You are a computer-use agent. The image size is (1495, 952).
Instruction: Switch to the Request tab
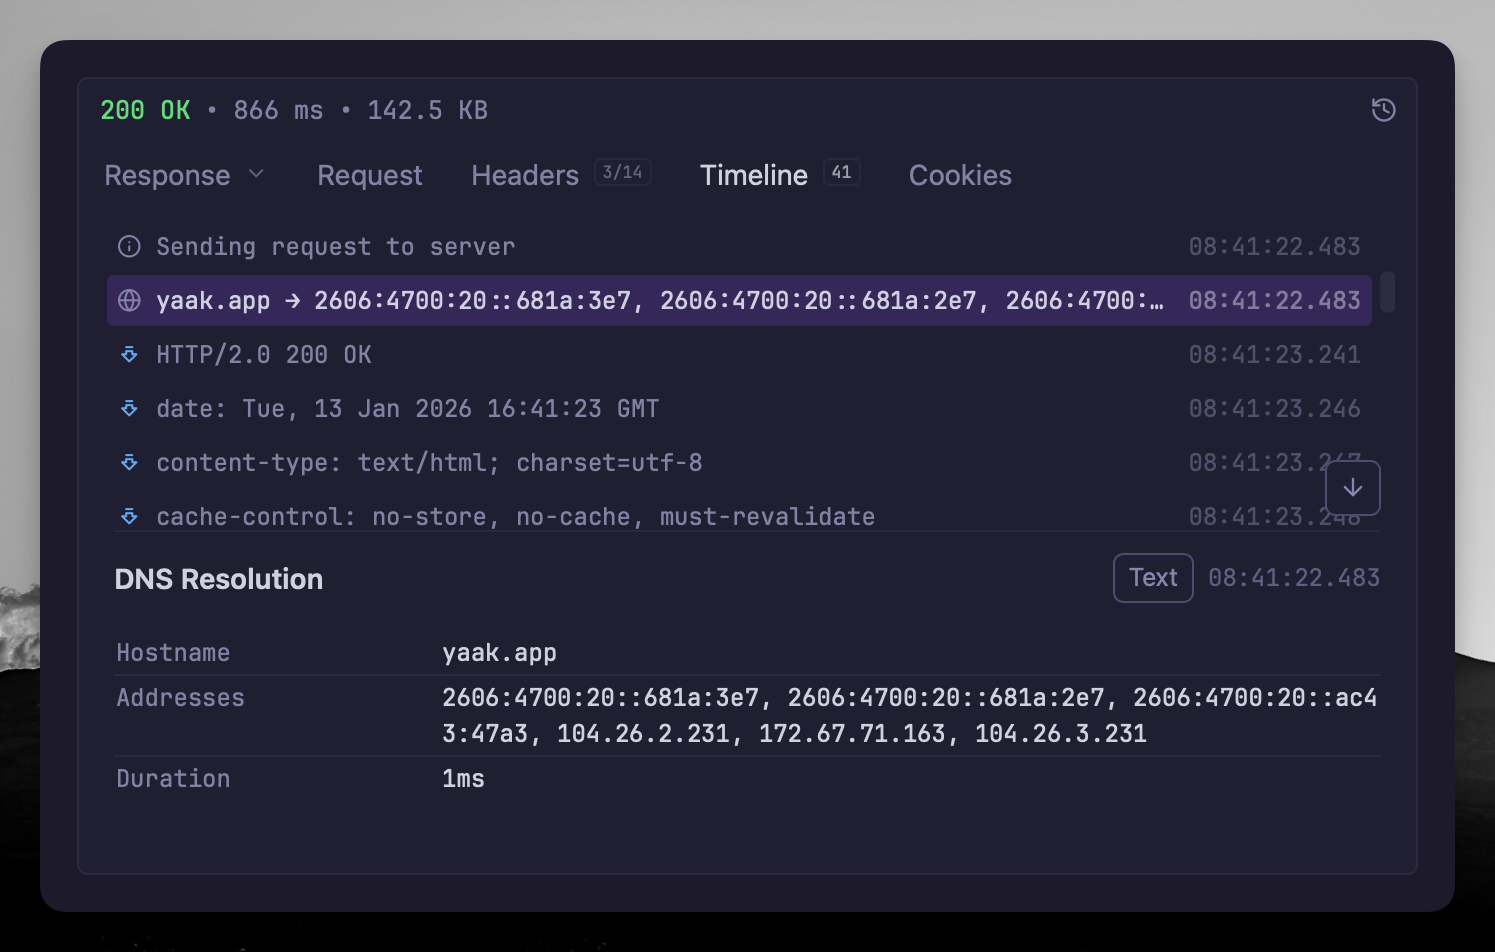[x=369, y=175]
